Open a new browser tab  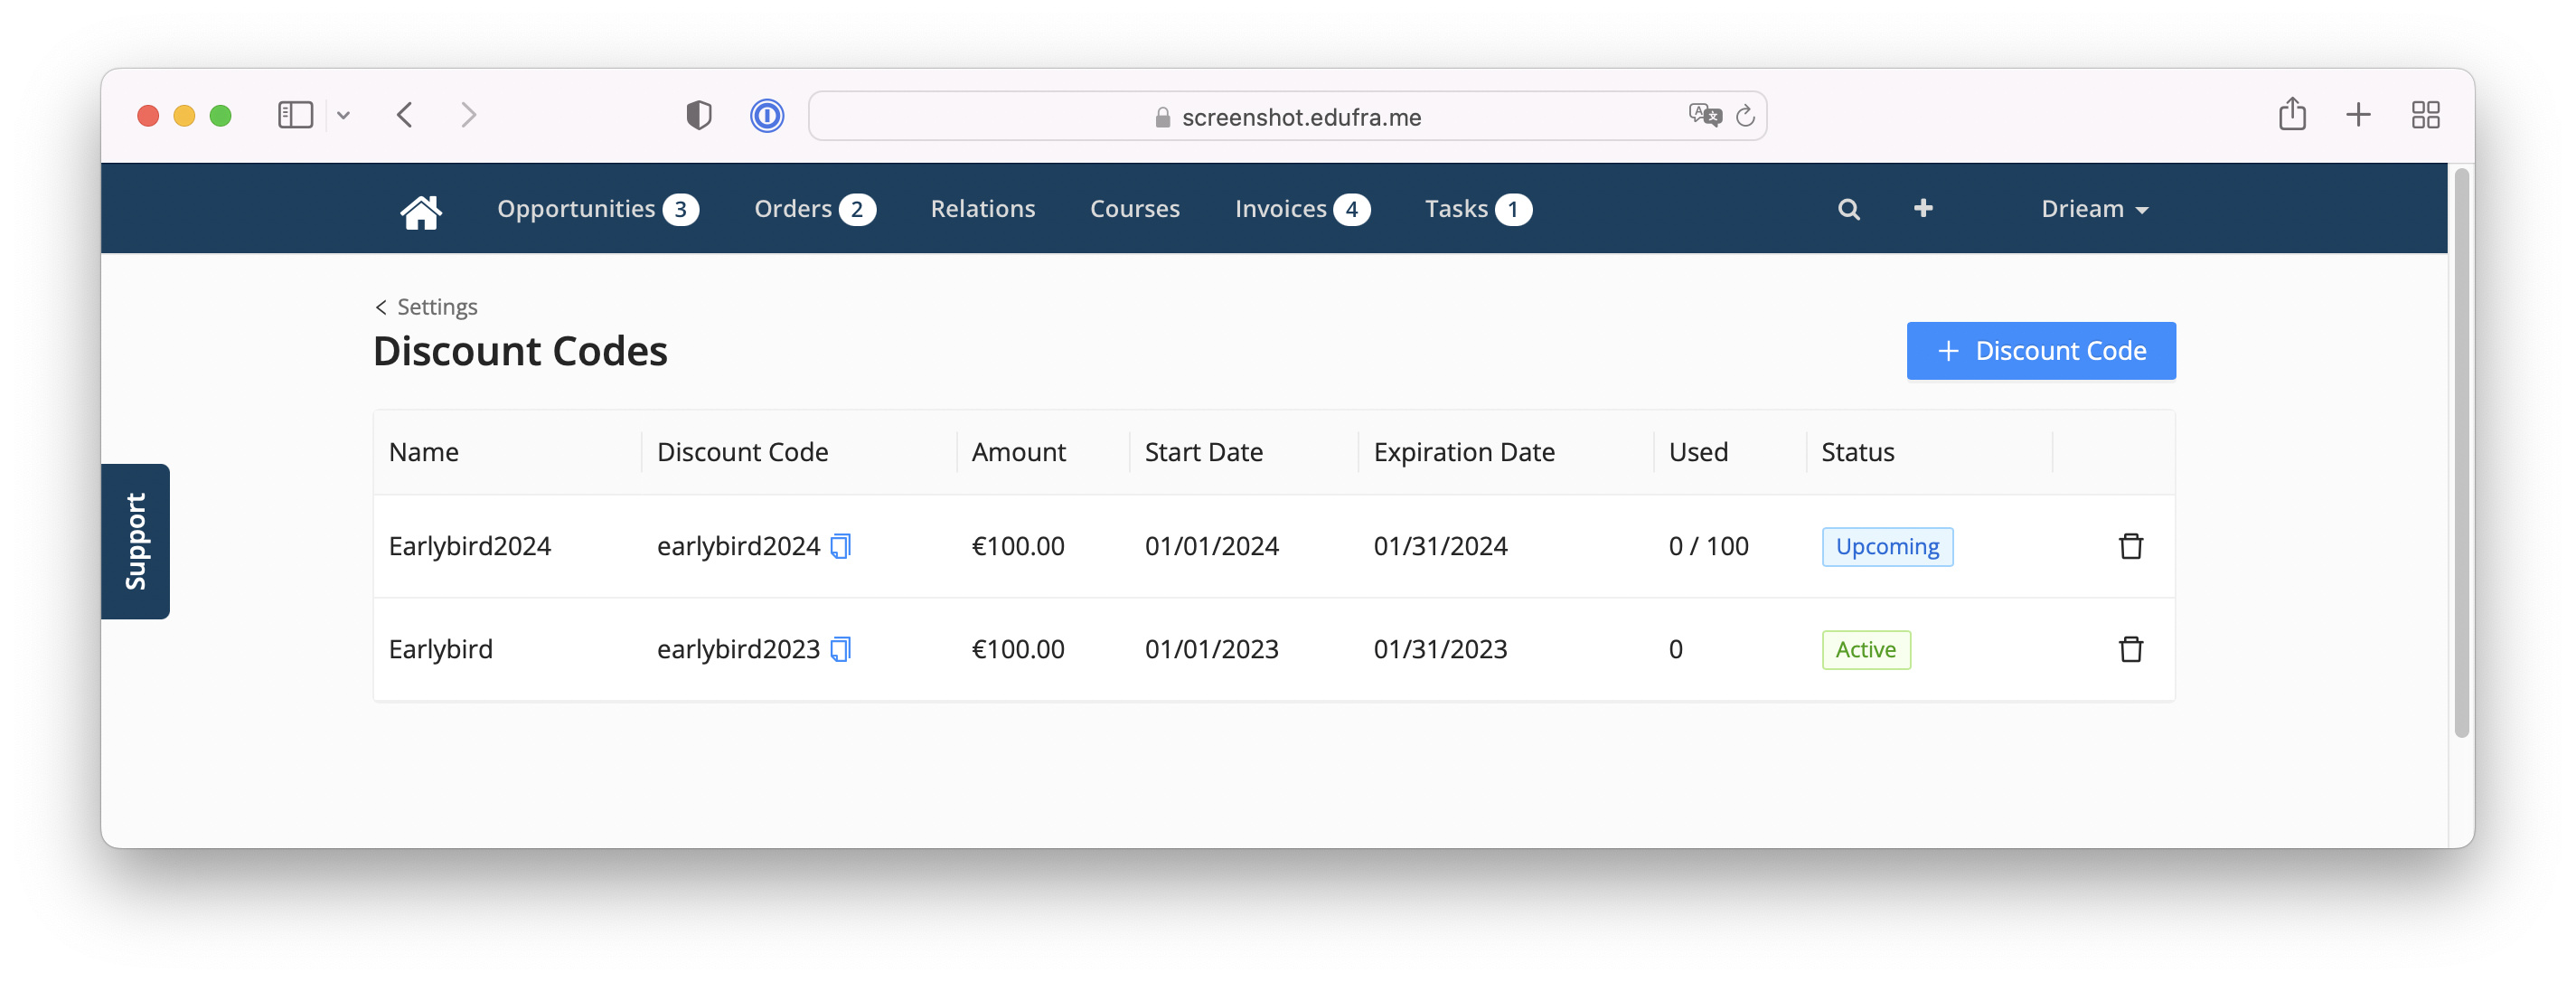[2358, 115]
